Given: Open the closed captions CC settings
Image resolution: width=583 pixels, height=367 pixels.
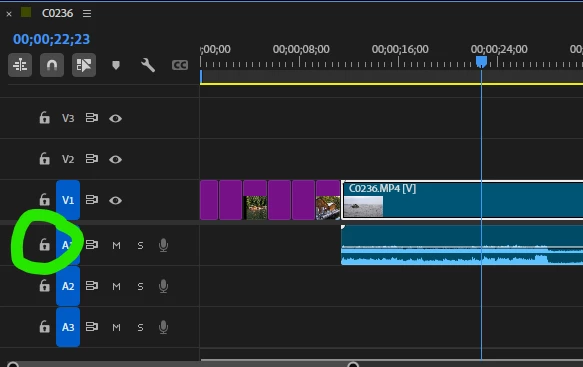Looking at the screenshot, I should pos(180,65).
